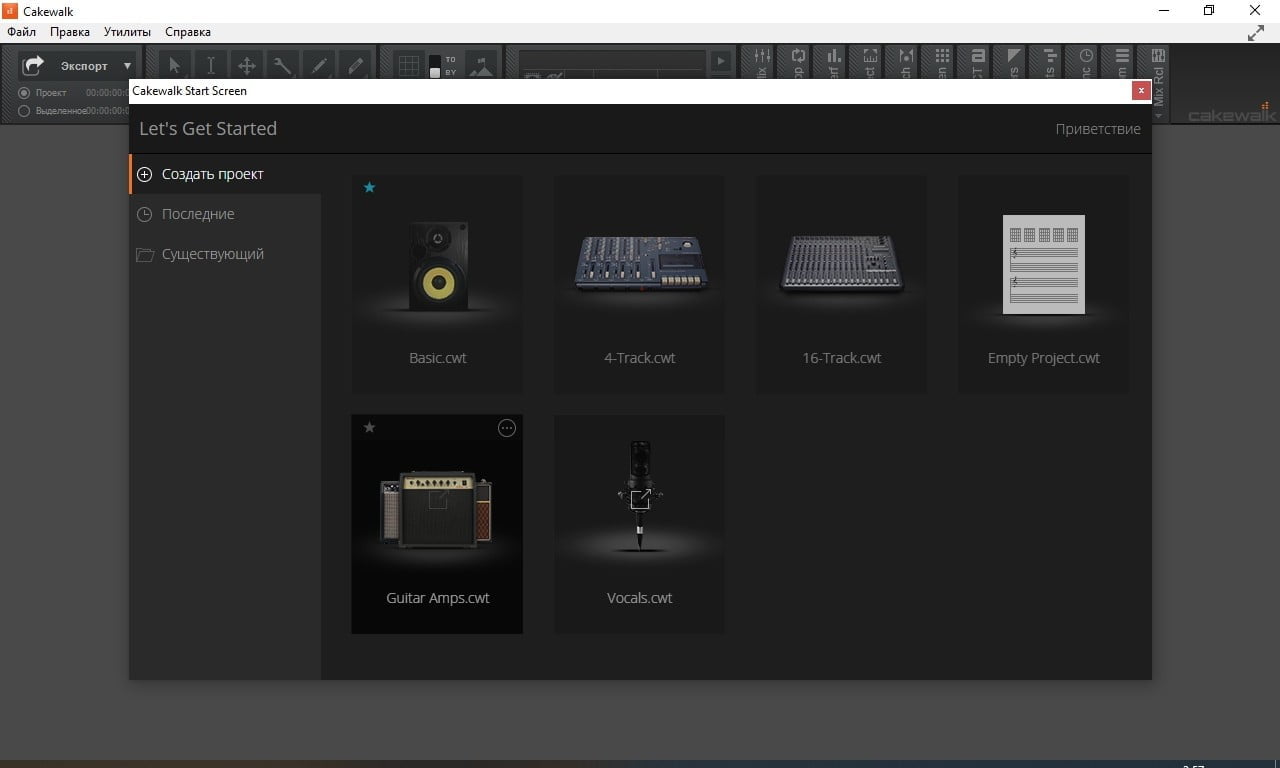Screen dimensions: 1280x768
Task: Toggle full screen mode arrows icon
Action: (x=1256, y=33)
